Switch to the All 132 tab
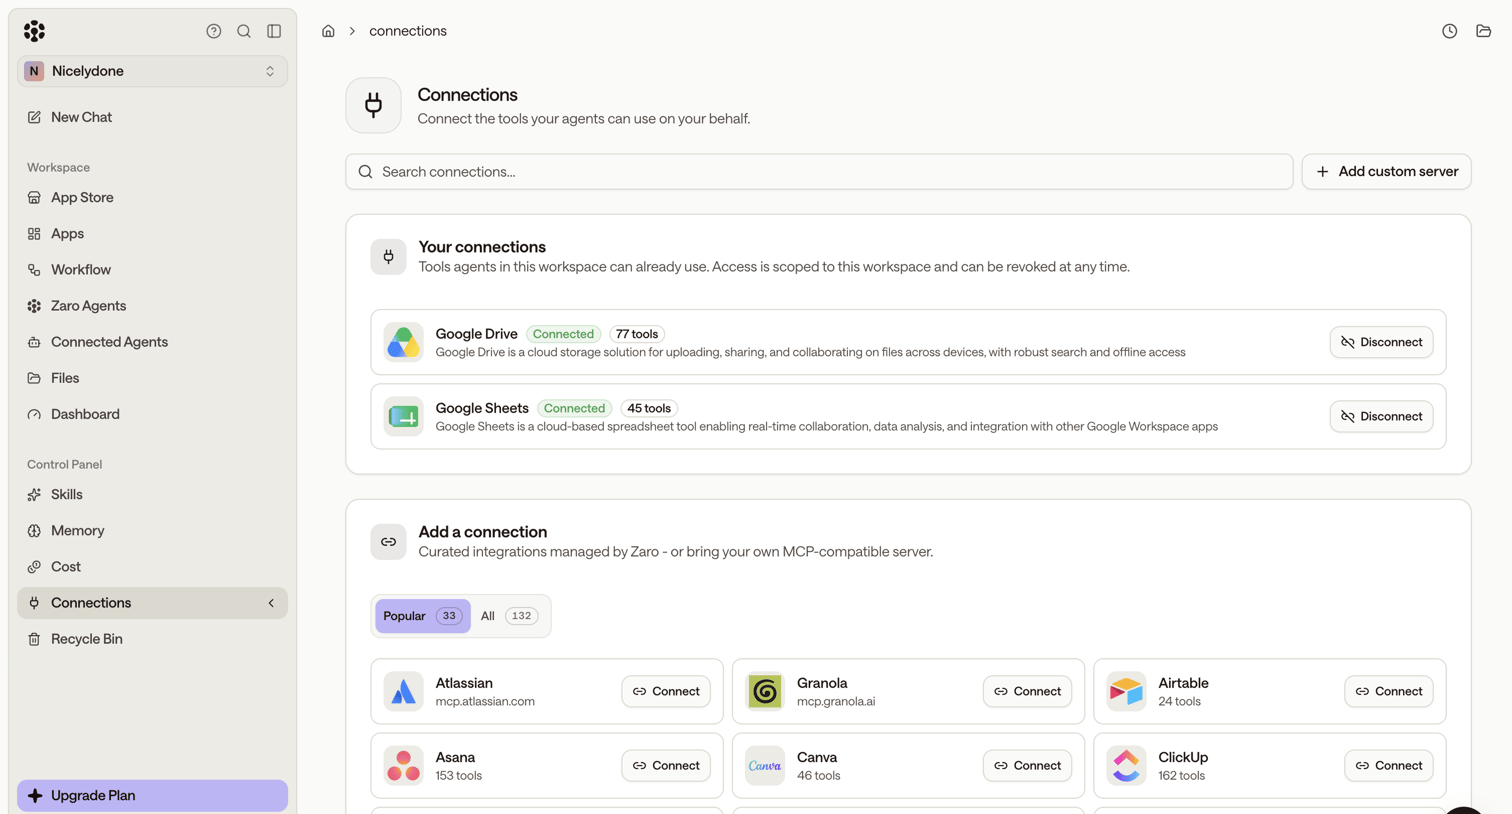1512x814 pixels. (x=509, y=616)
